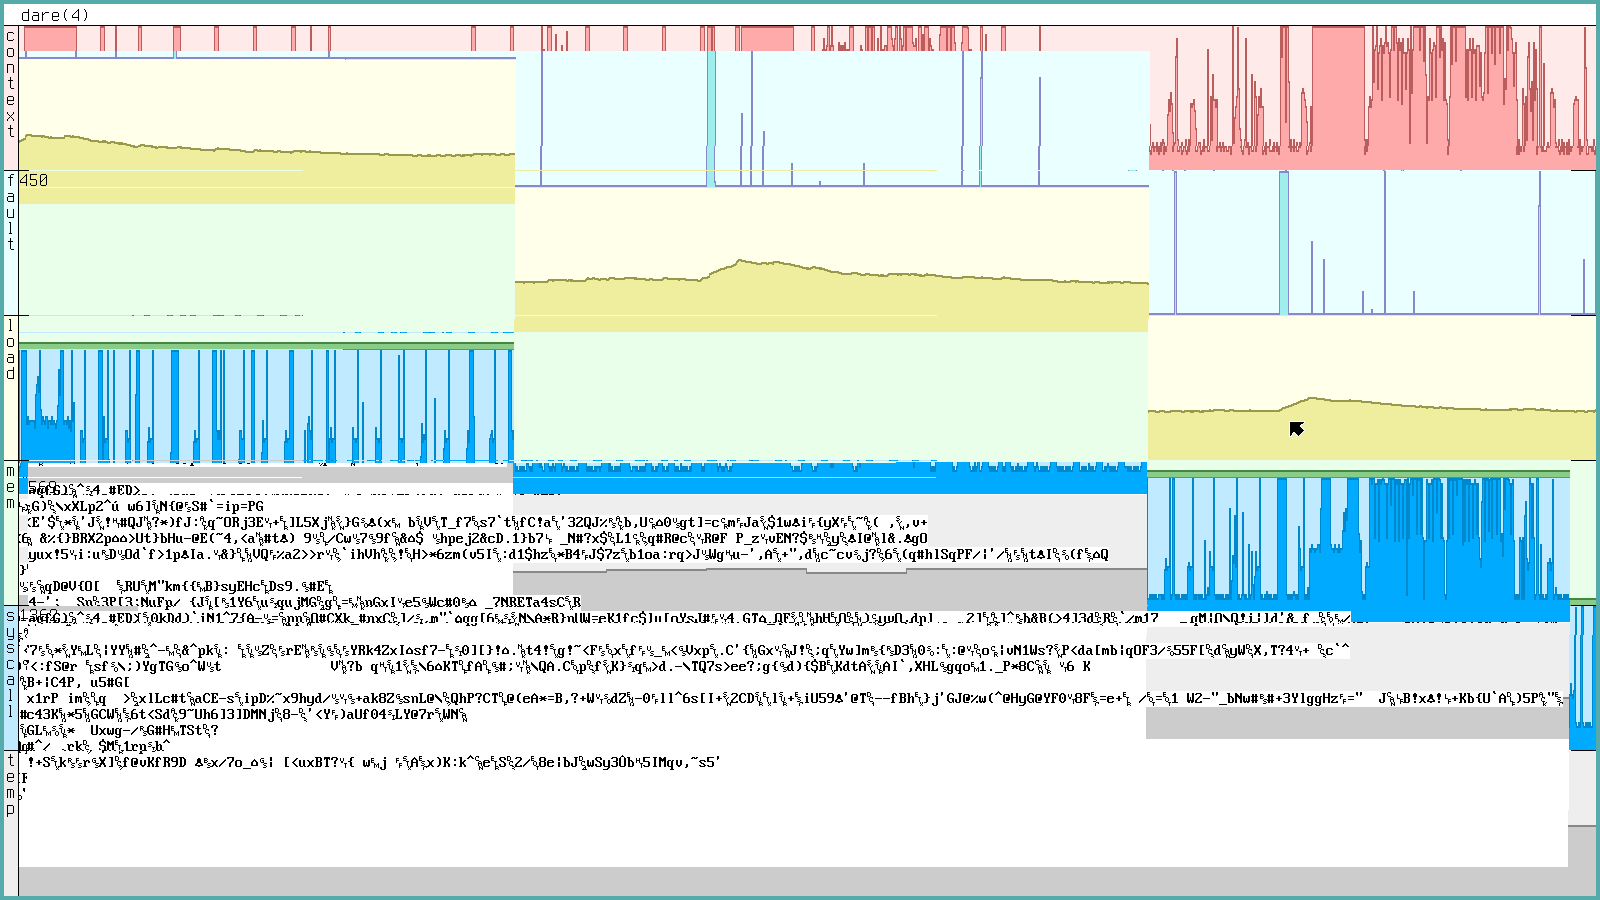
Task: Click the cyan vertical bar in right fault graph
Action: tap(1283, 242)
